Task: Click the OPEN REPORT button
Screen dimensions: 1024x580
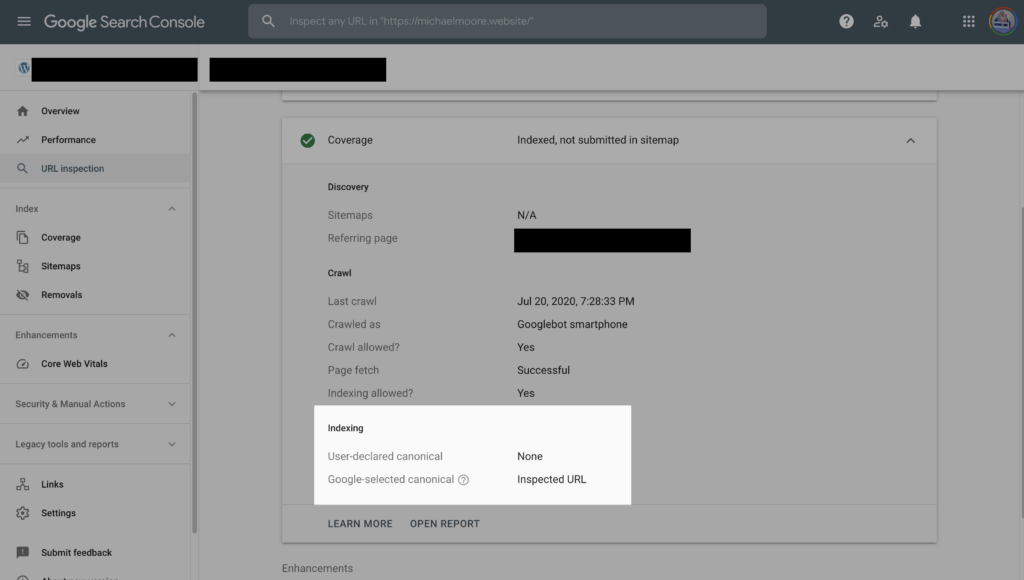Action: (x=445, y=524)
